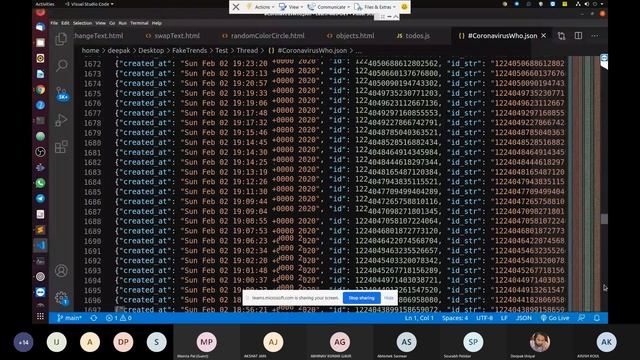Open notifications bell in status bar

click(x=597, y=318)
